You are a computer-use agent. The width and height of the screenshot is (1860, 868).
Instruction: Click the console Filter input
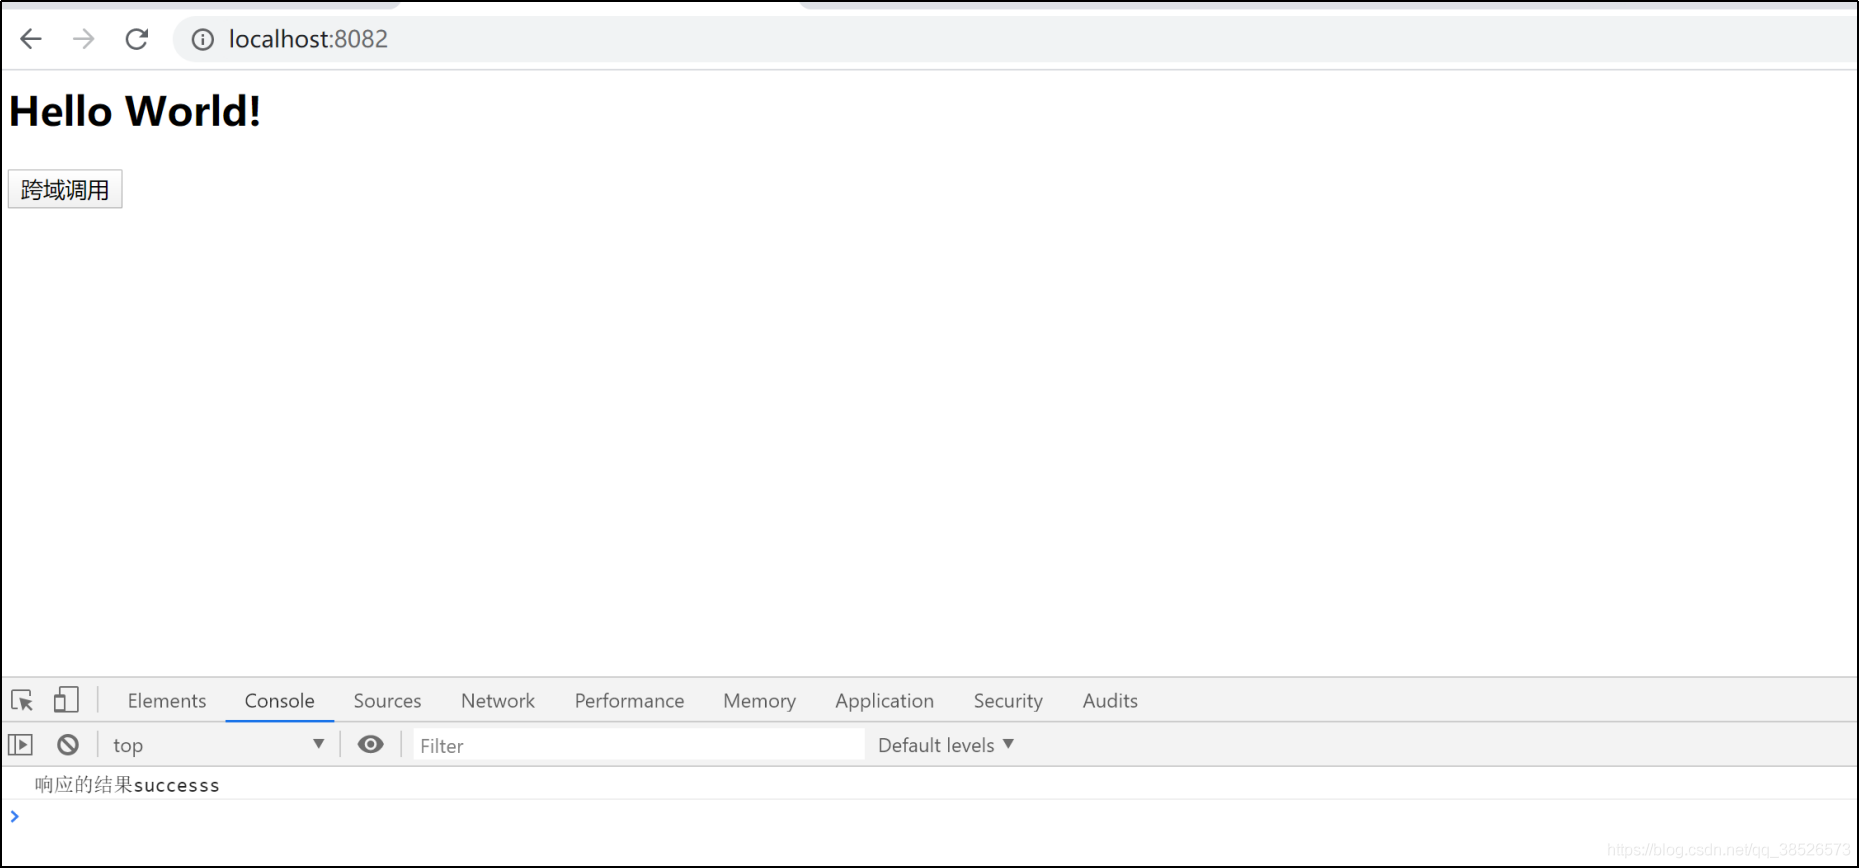coord(639,745)
